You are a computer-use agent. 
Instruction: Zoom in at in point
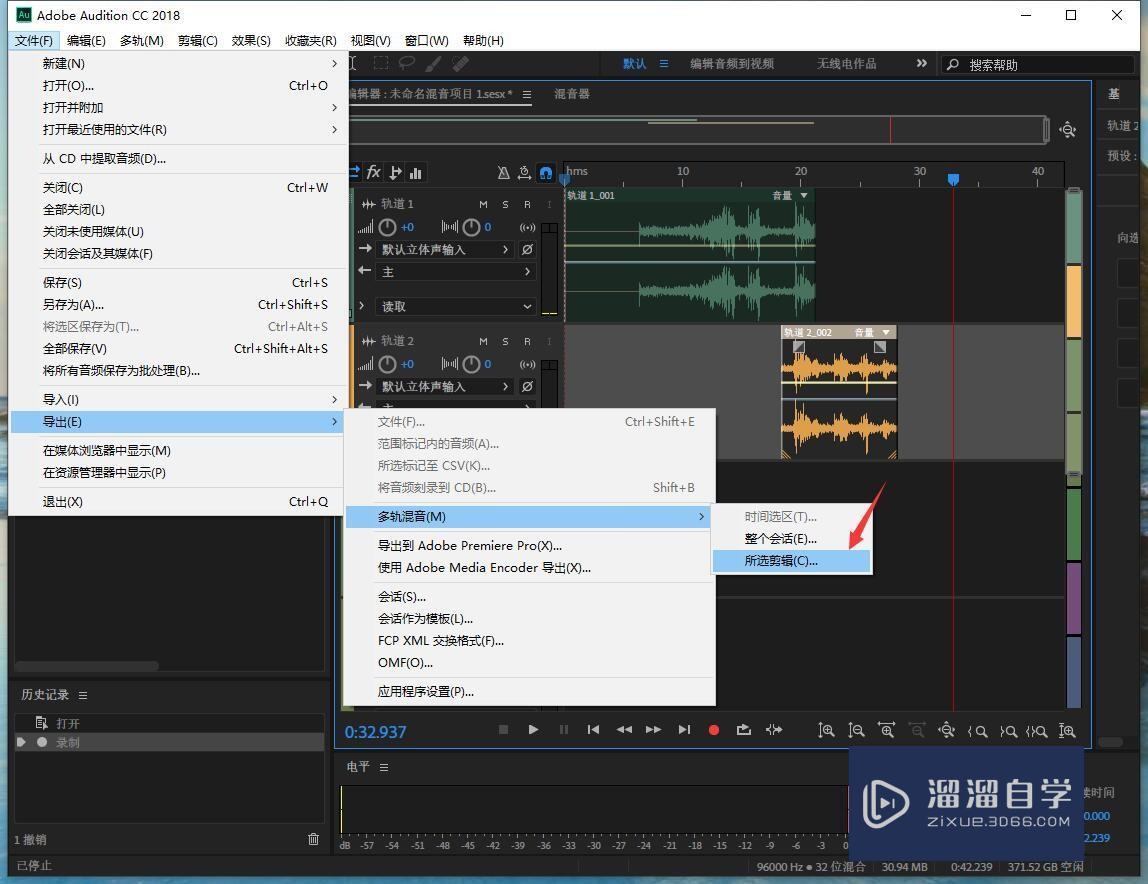pos(977,731)
